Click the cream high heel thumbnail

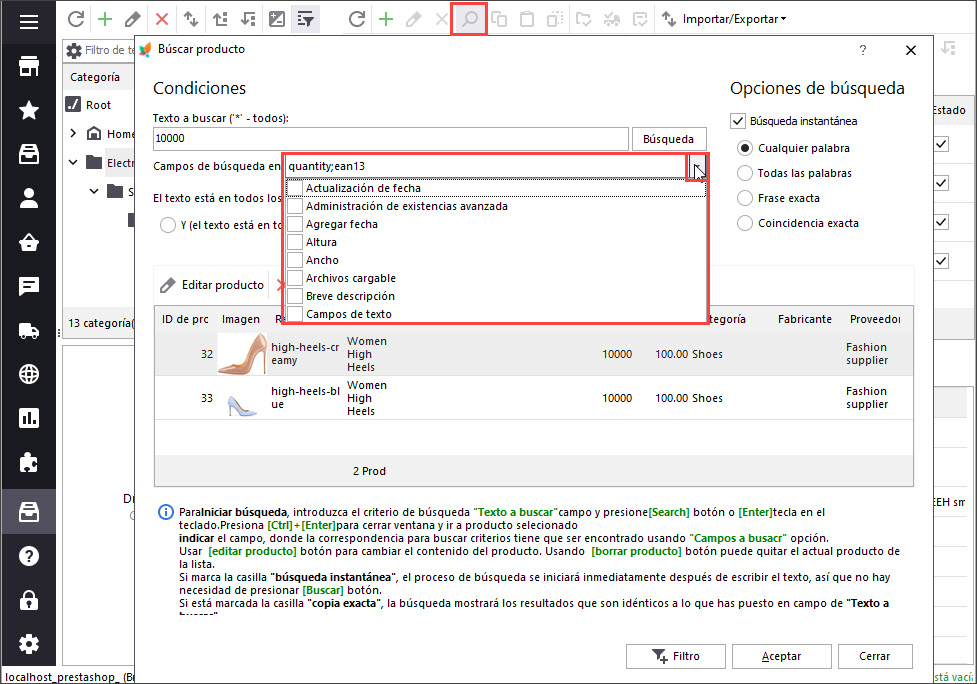(x=242, y=354)
